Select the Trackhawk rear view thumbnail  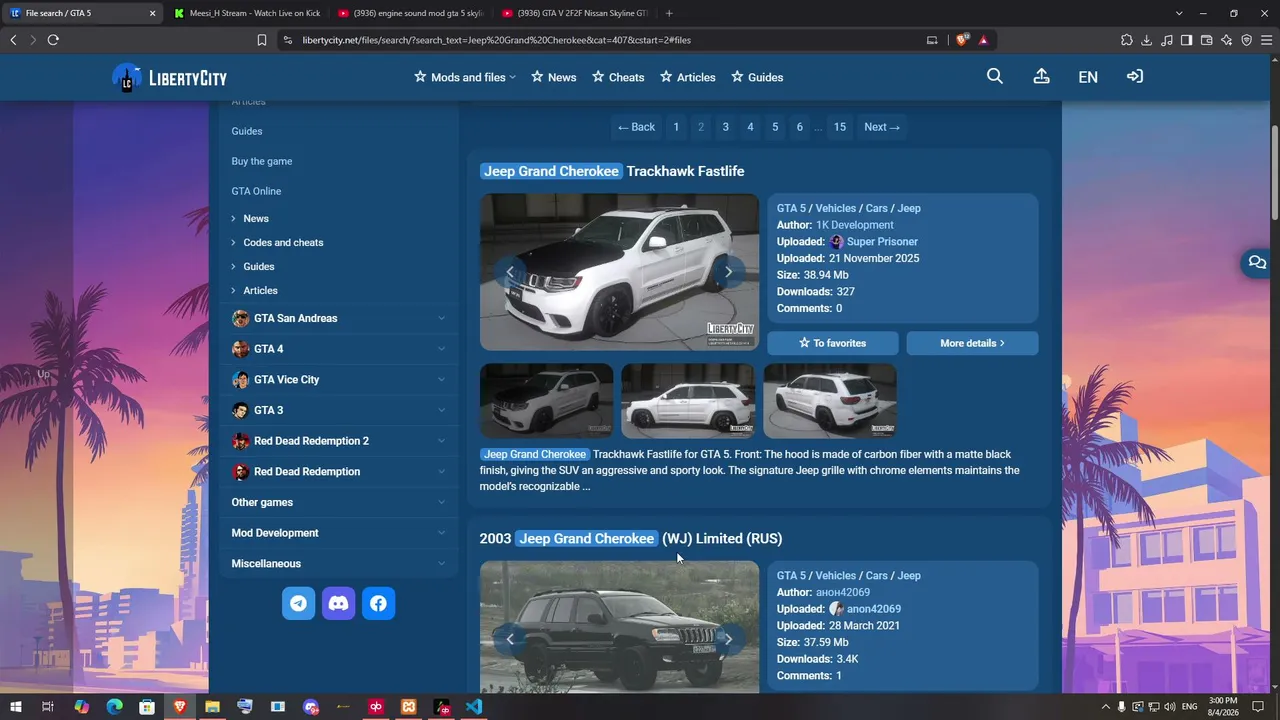[830, 401]
